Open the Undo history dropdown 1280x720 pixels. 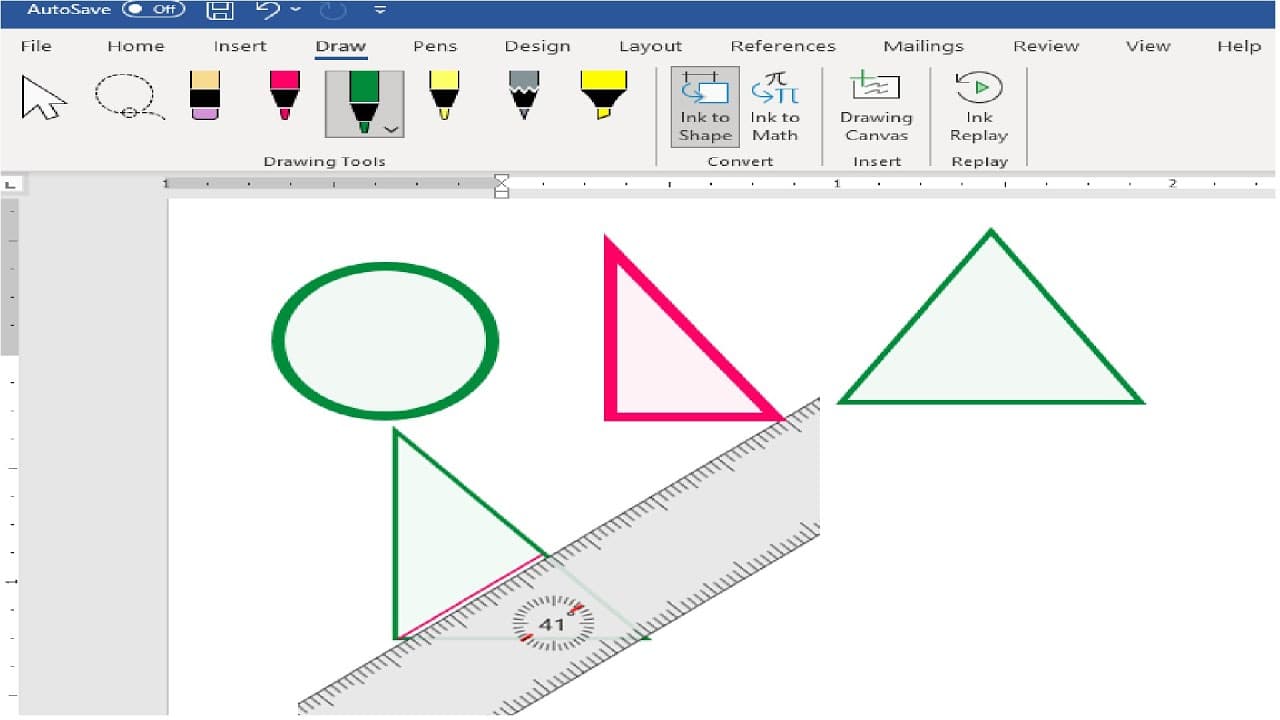pos(295,10)
